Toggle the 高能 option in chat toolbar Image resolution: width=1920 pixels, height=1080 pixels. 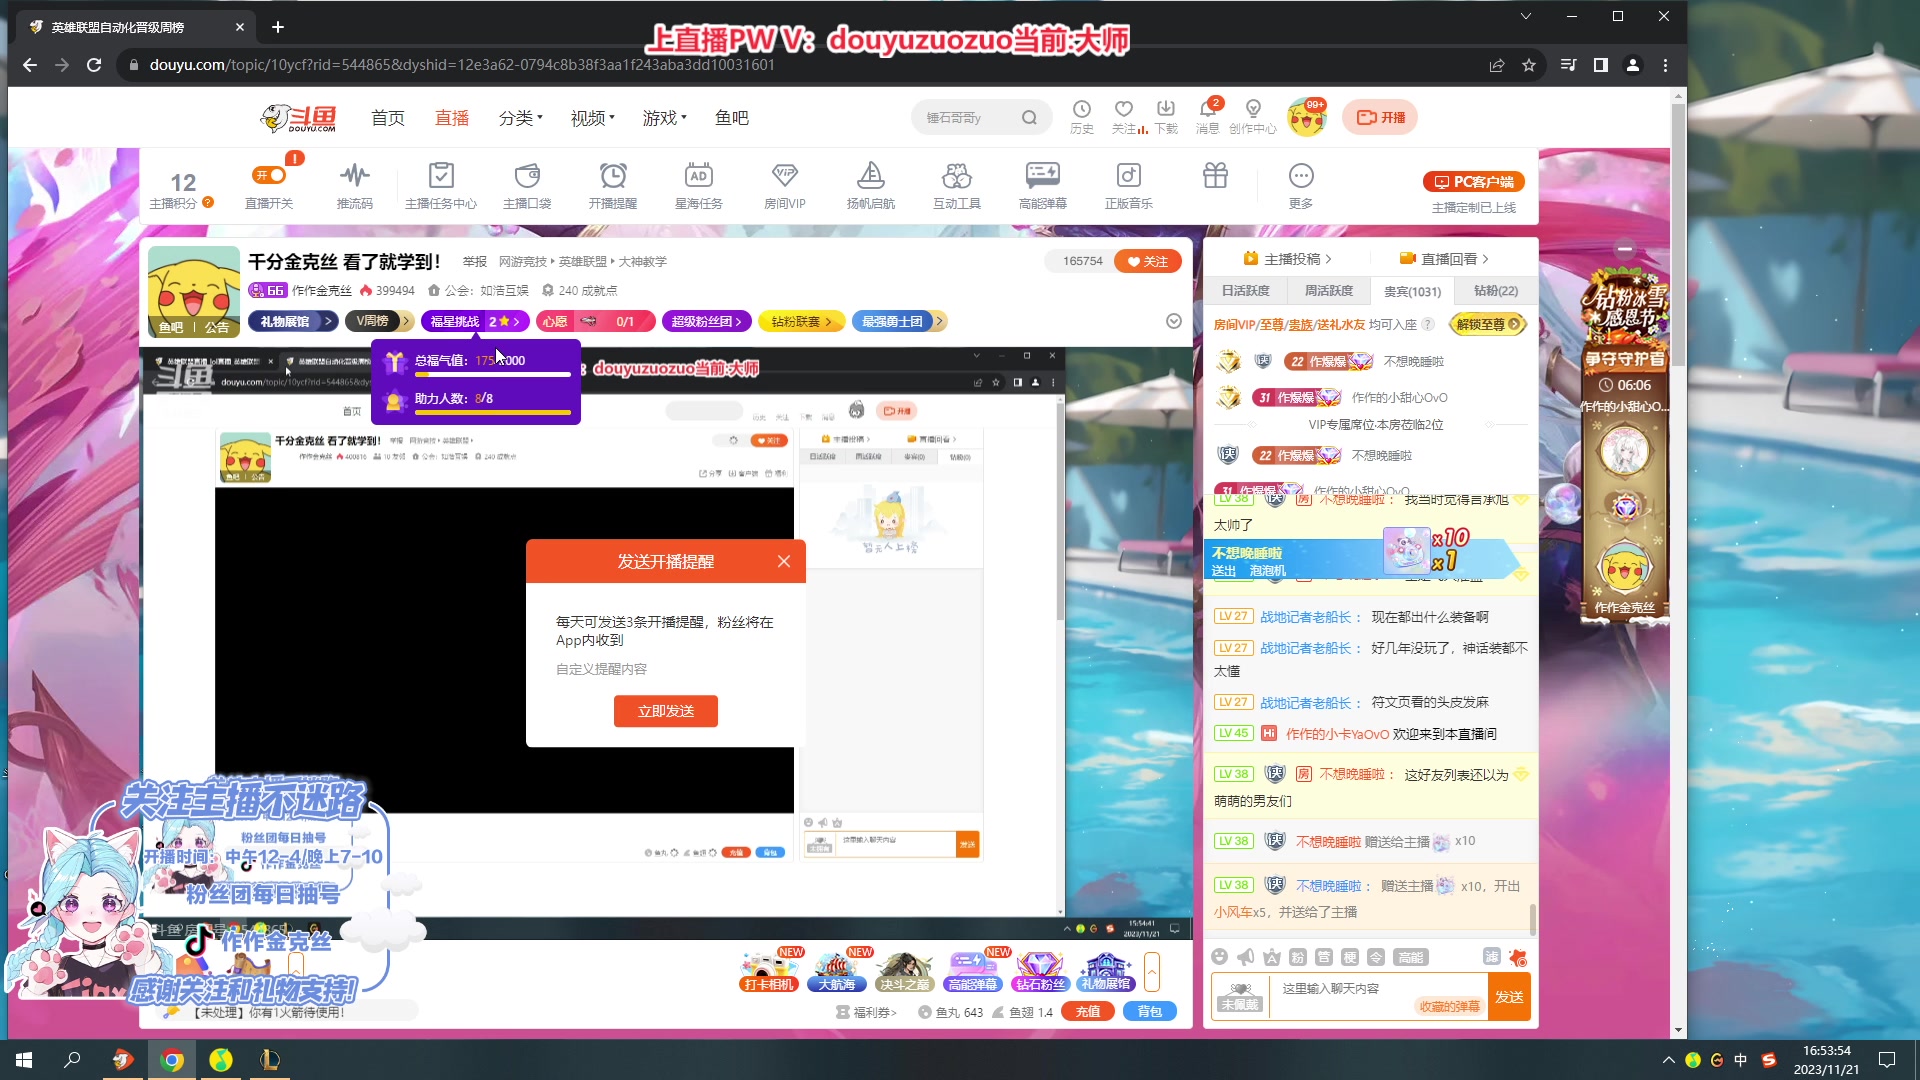point(1410,957)
